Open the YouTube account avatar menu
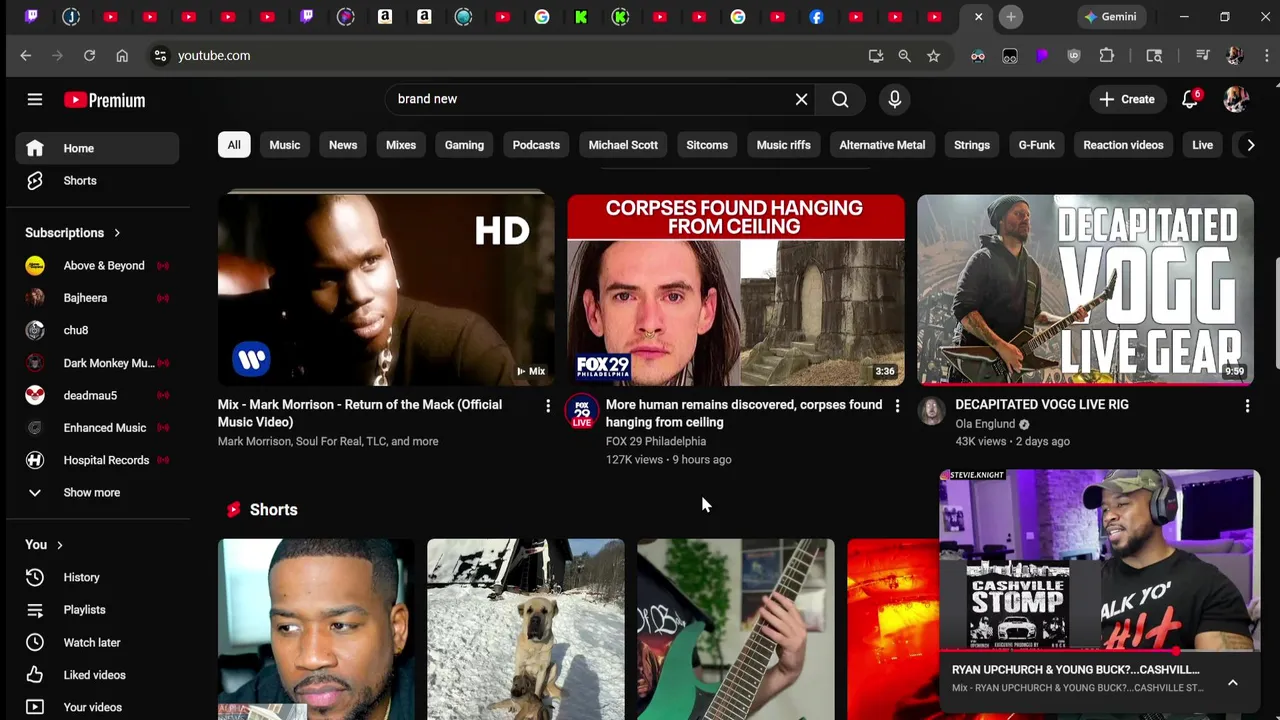This screenshot has width=1280, height=720. pyautogui.click(x=1236, y=99)
